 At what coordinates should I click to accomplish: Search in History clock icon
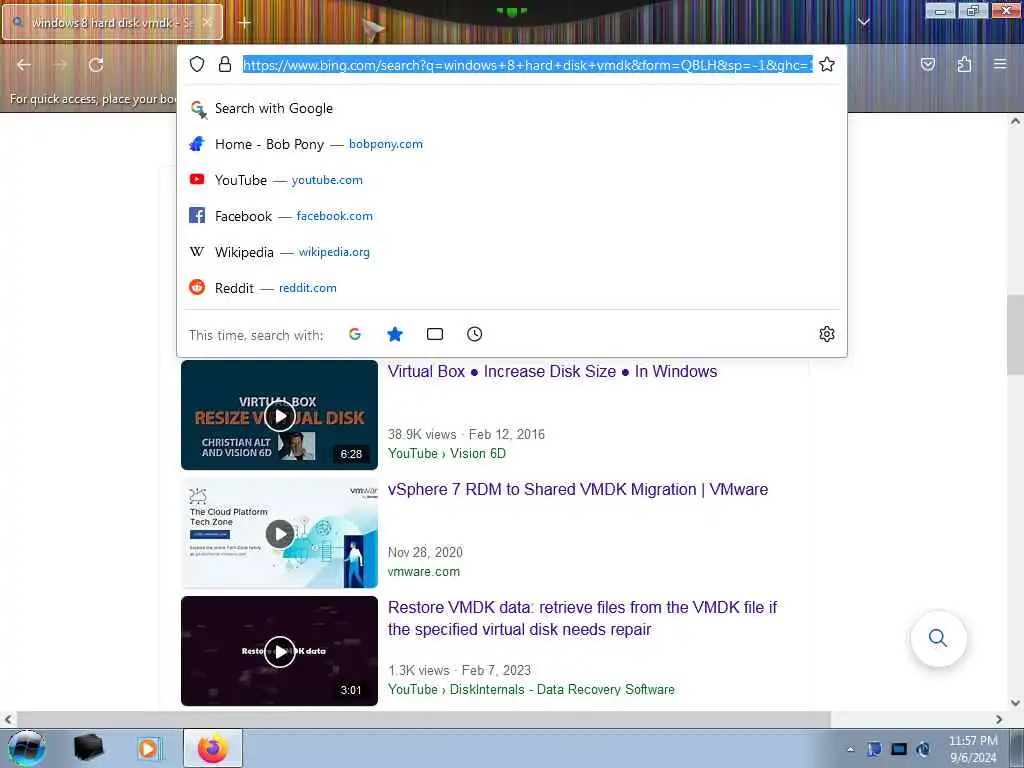click(x=475, y=334)
